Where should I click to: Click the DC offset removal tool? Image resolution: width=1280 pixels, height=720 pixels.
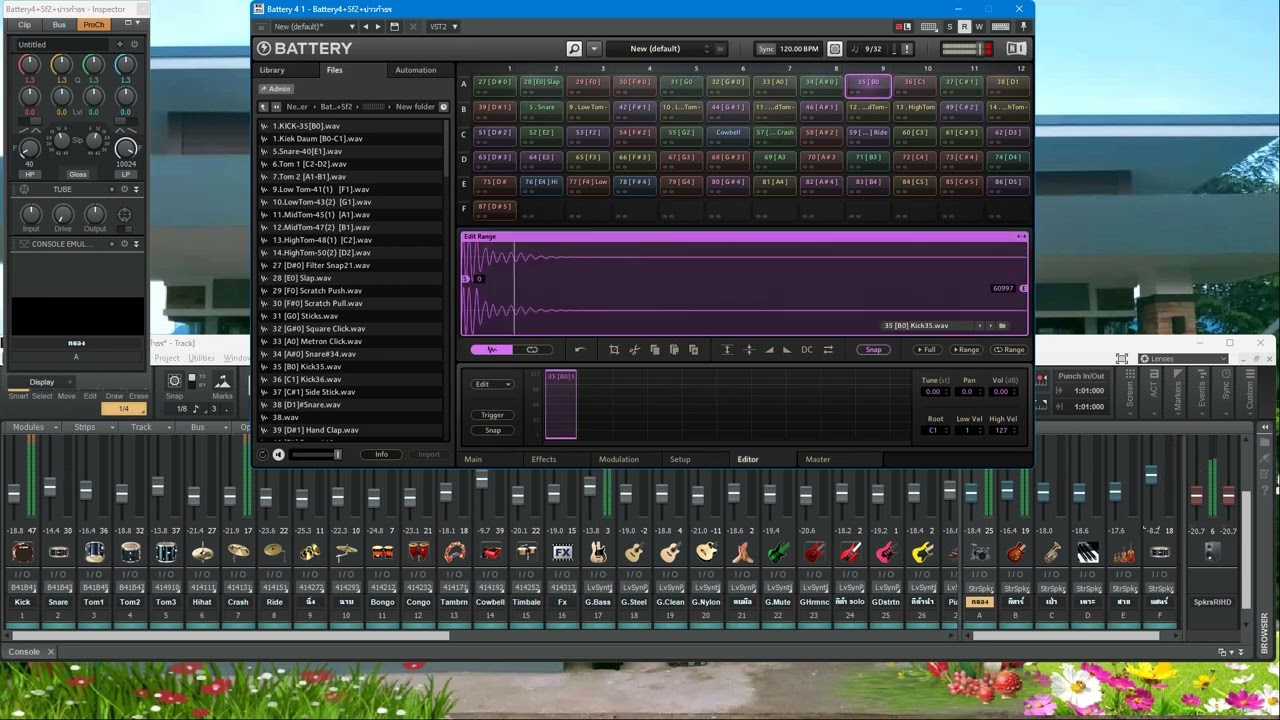click(x=807, y=350)
